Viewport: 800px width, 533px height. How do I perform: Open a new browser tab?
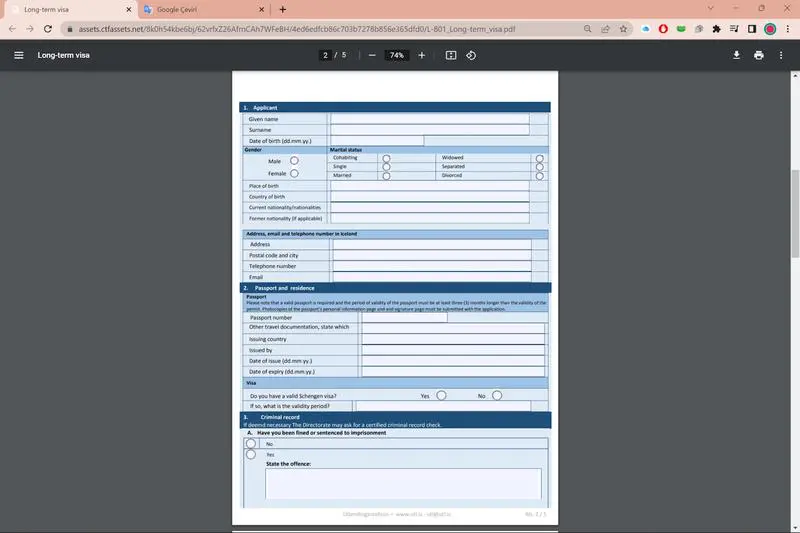click(283, 9)
